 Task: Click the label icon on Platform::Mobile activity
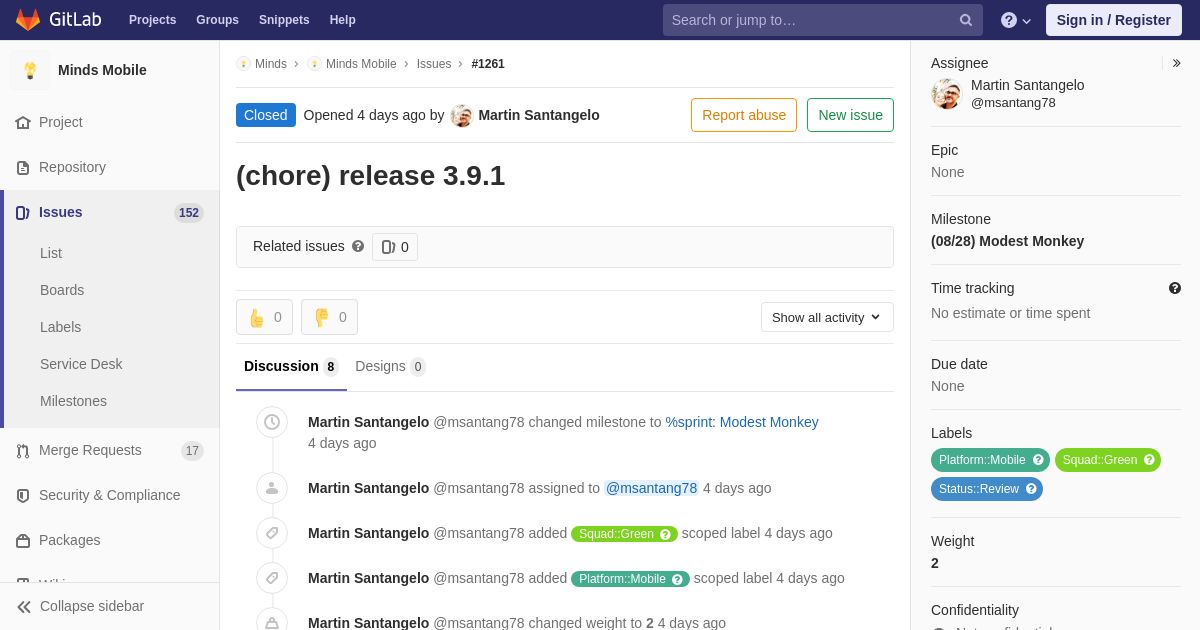(x=272, y=578)
